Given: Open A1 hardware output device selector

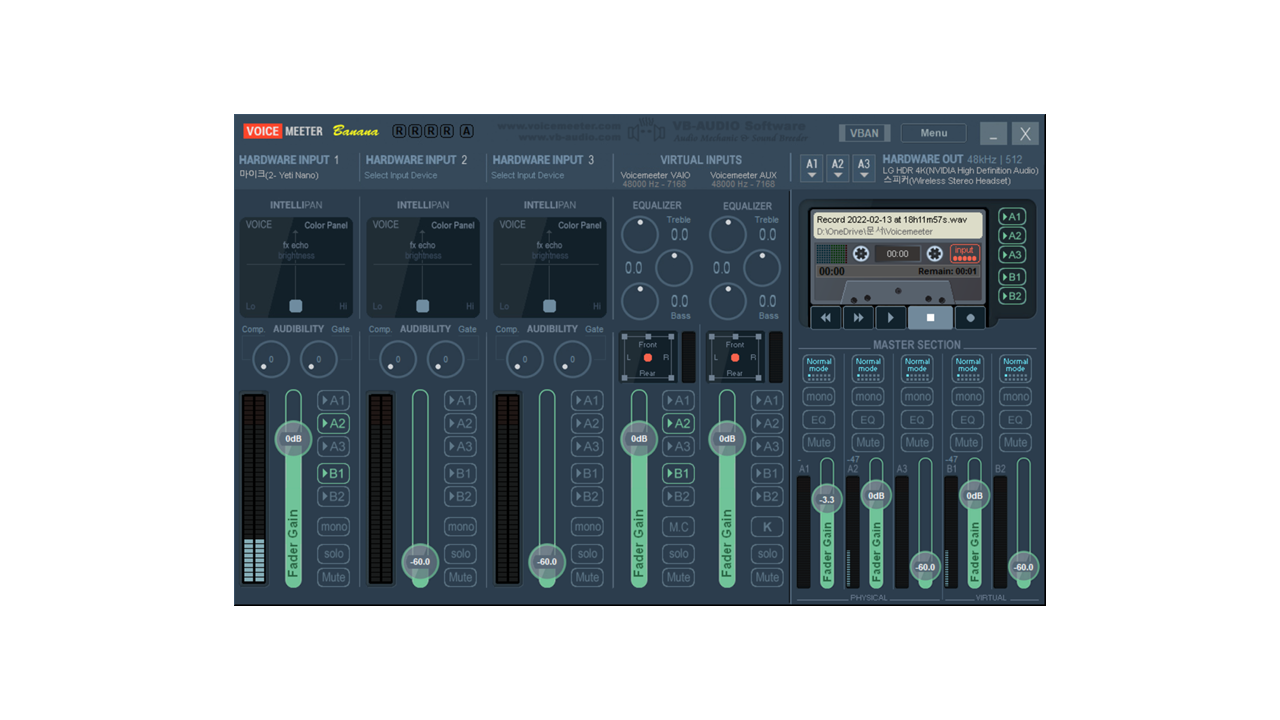Looking at the screenshot, I should click(812, 168).
